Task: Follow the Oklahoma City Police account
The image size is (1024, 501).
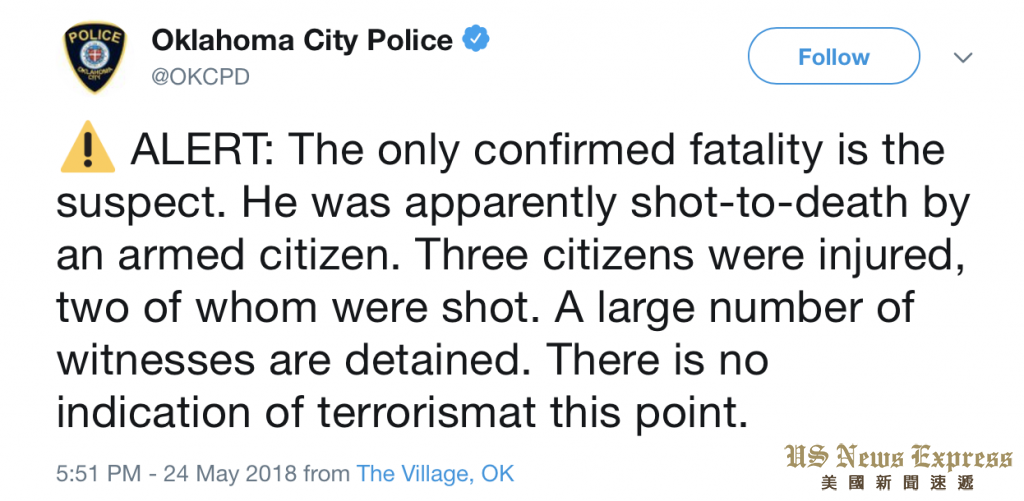Action: [x=834, y=57]
